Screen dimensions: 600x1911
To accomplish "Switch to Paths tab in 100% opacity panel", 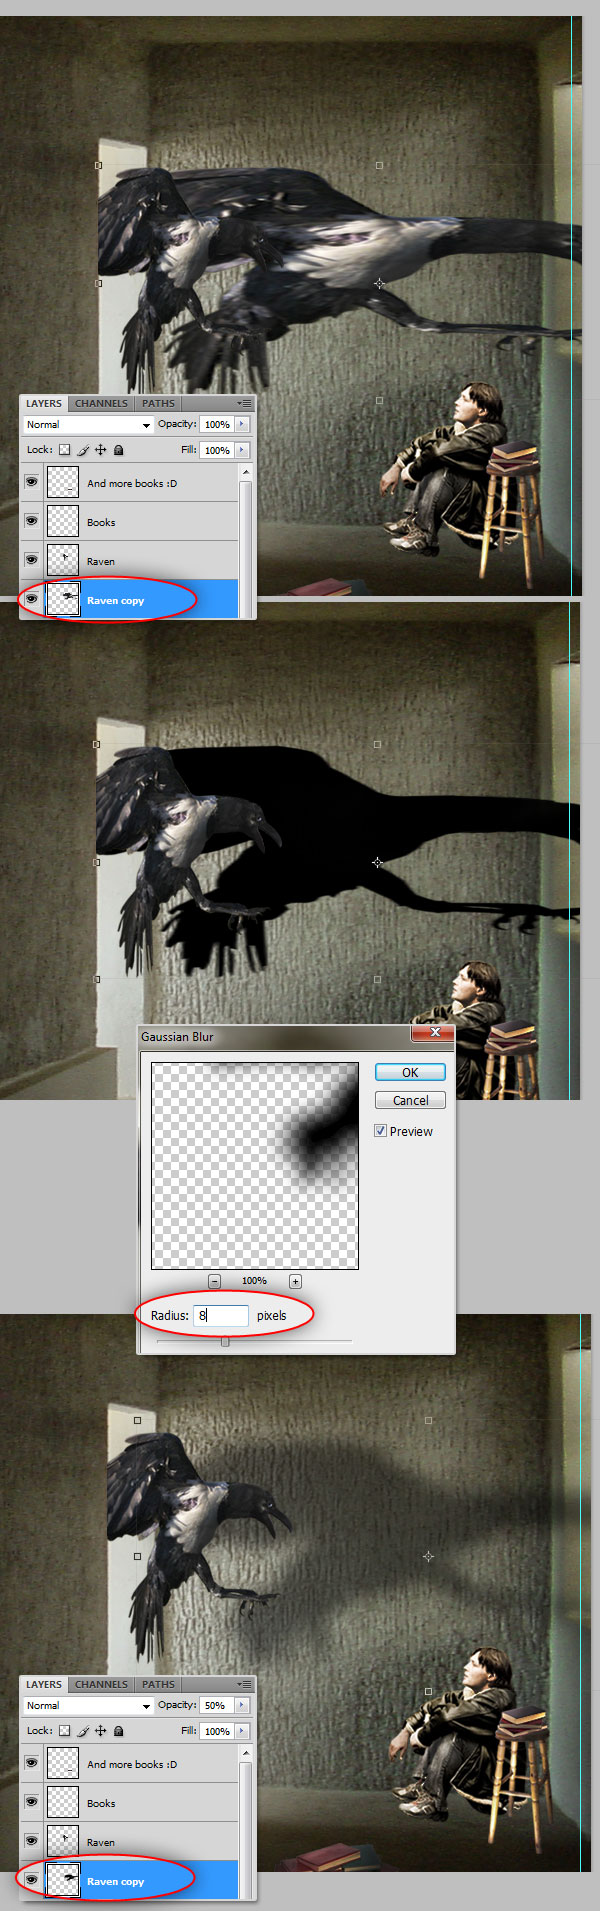I will [x=158, y=404].
